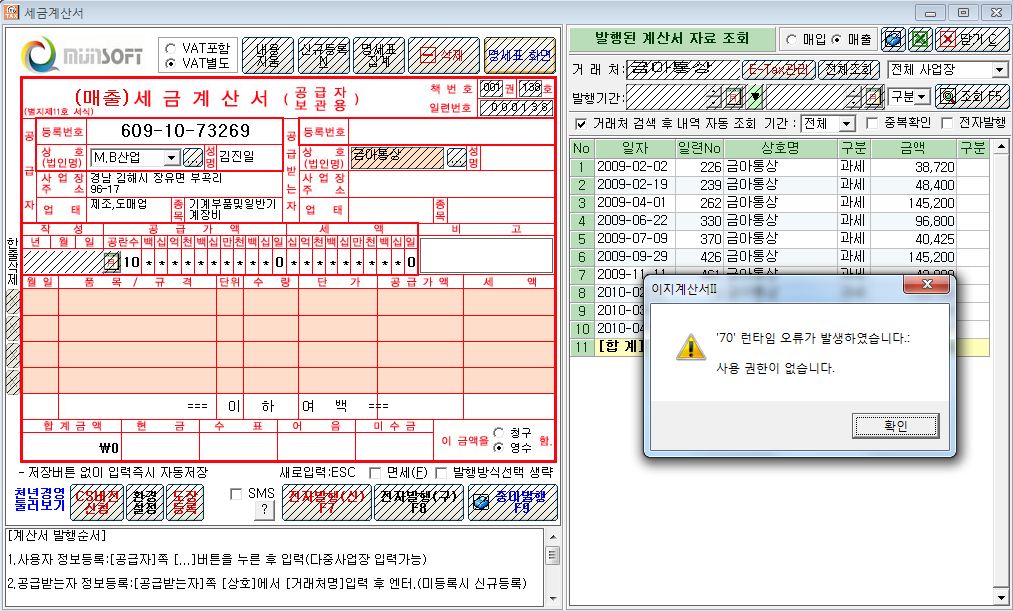1013x611 pixels.
Task: Click the MIJINSOFT logo
Action: tap(82, 54)
